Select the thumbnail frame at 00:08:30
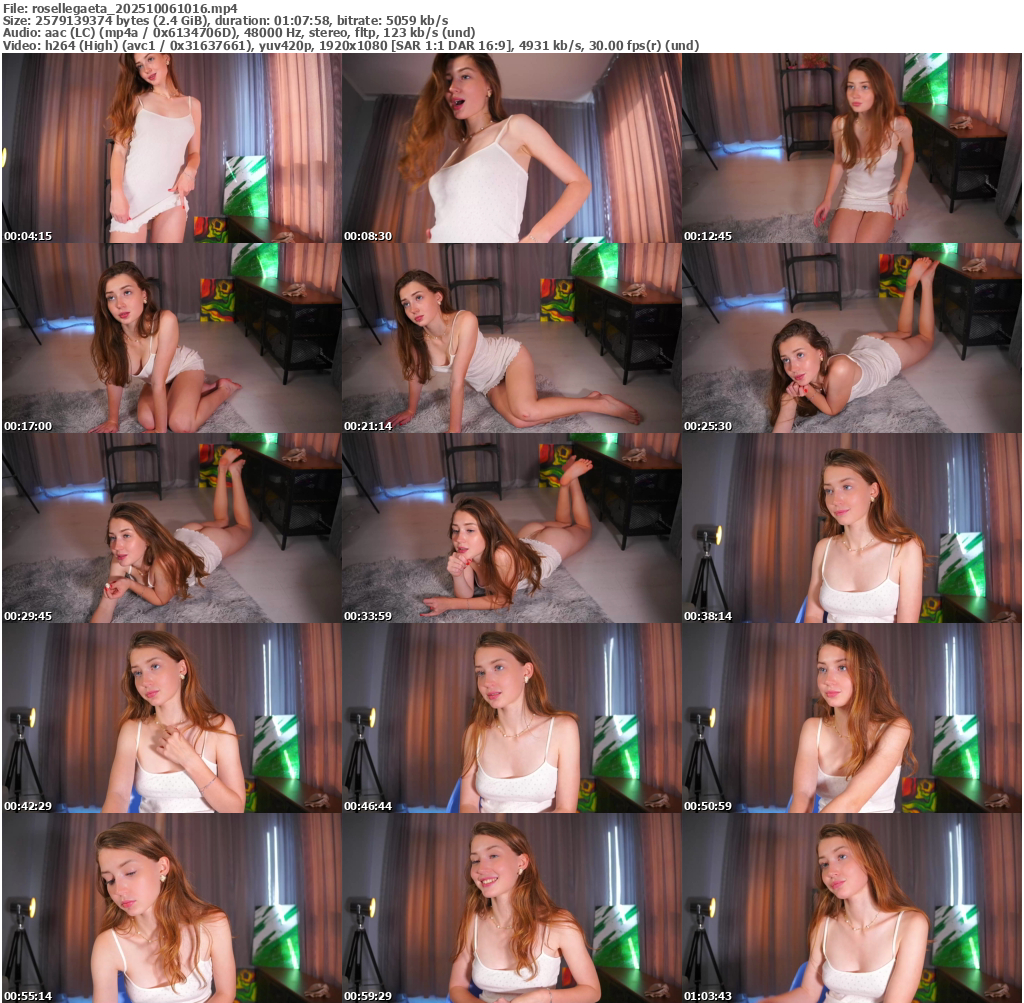The image size is (1024, 1003). (511, 148)
